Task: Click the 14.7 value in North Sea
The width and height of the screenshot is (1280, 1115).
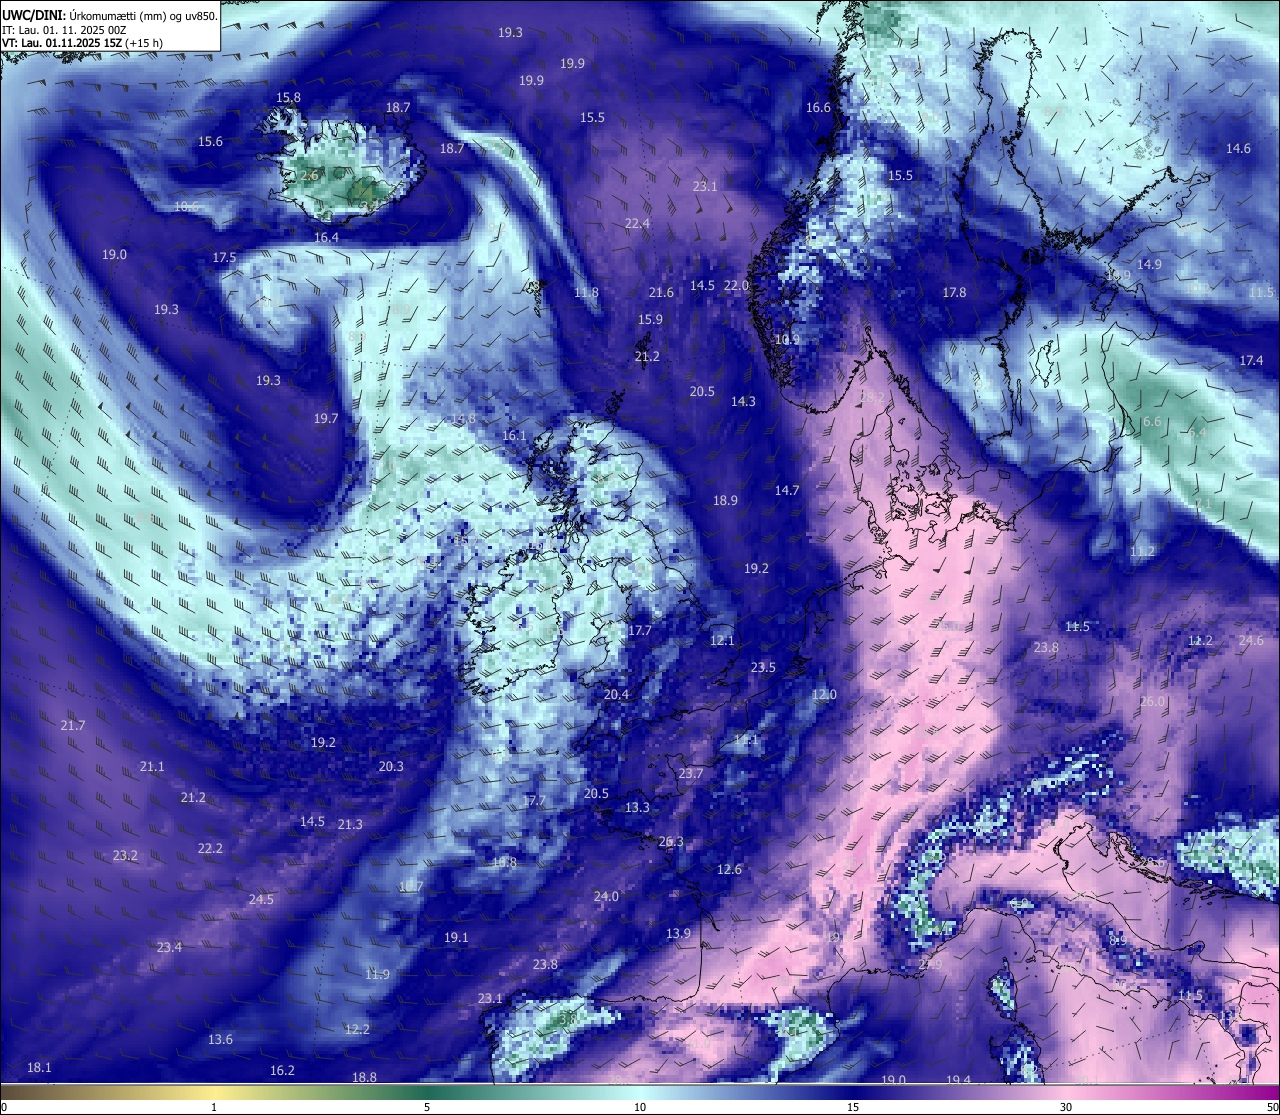Action: pos(787,490)
